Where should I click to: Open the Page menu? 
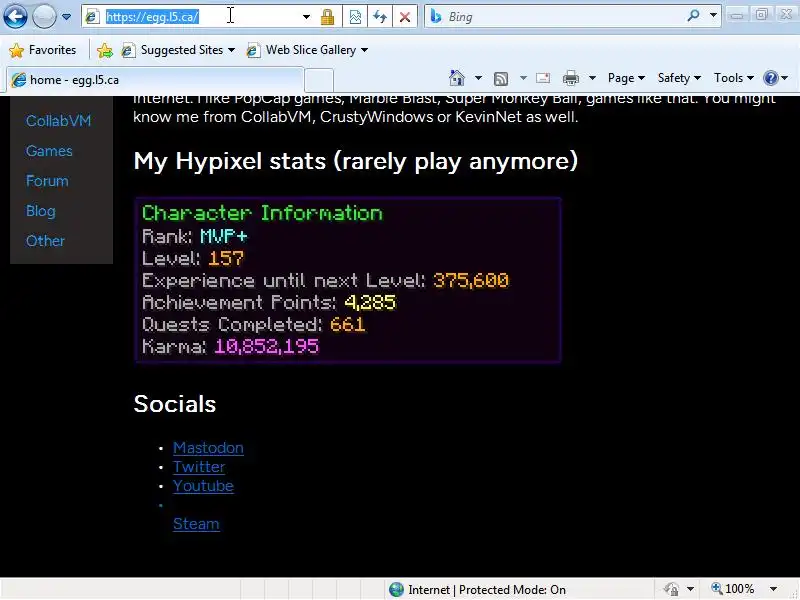[627, 78]
